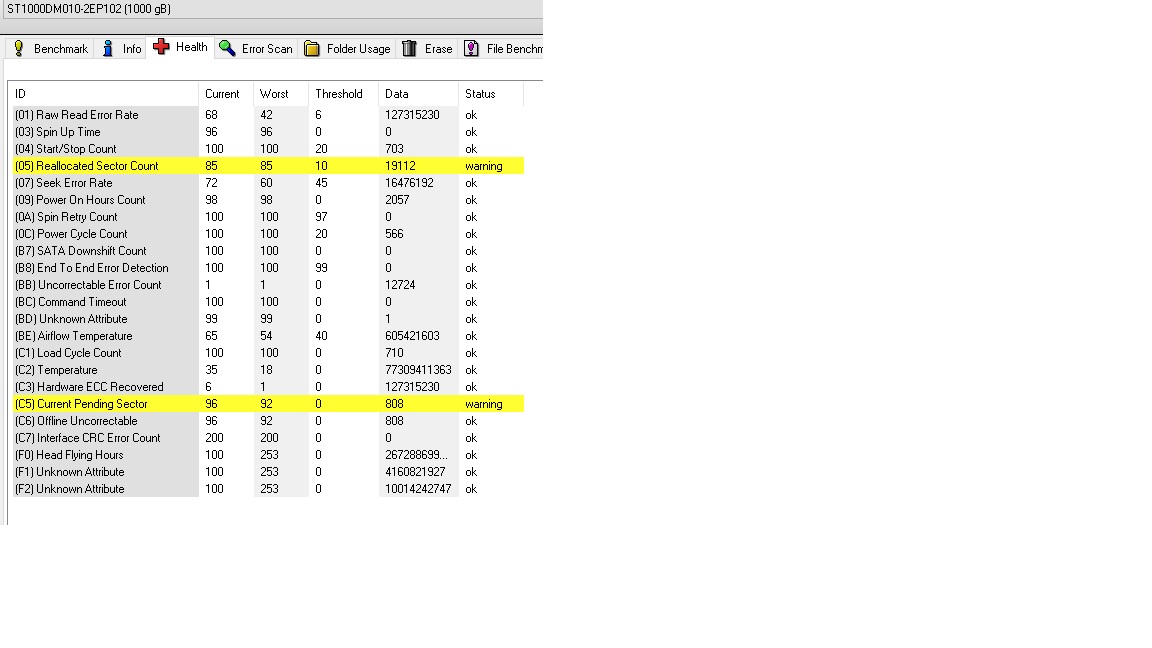Select the (C2) Temperature row

click(268, 370)
